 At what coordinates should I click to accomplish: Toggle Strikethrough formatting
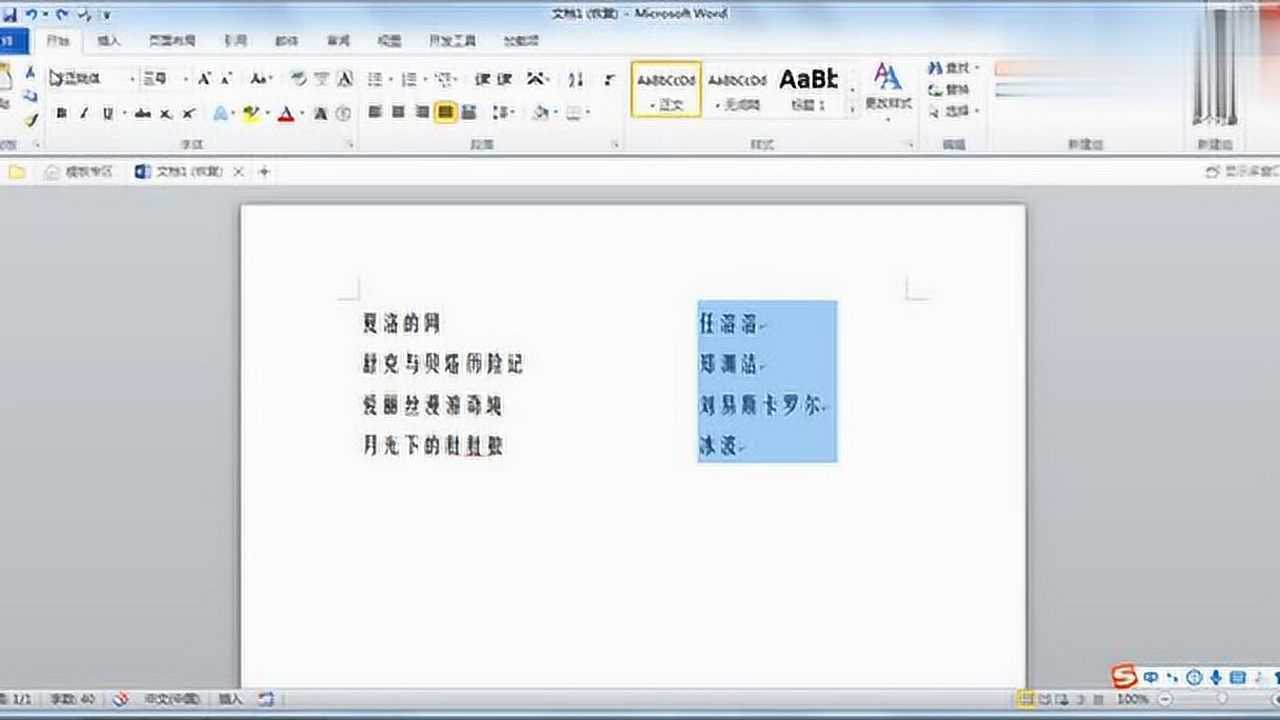pos(143,113)
